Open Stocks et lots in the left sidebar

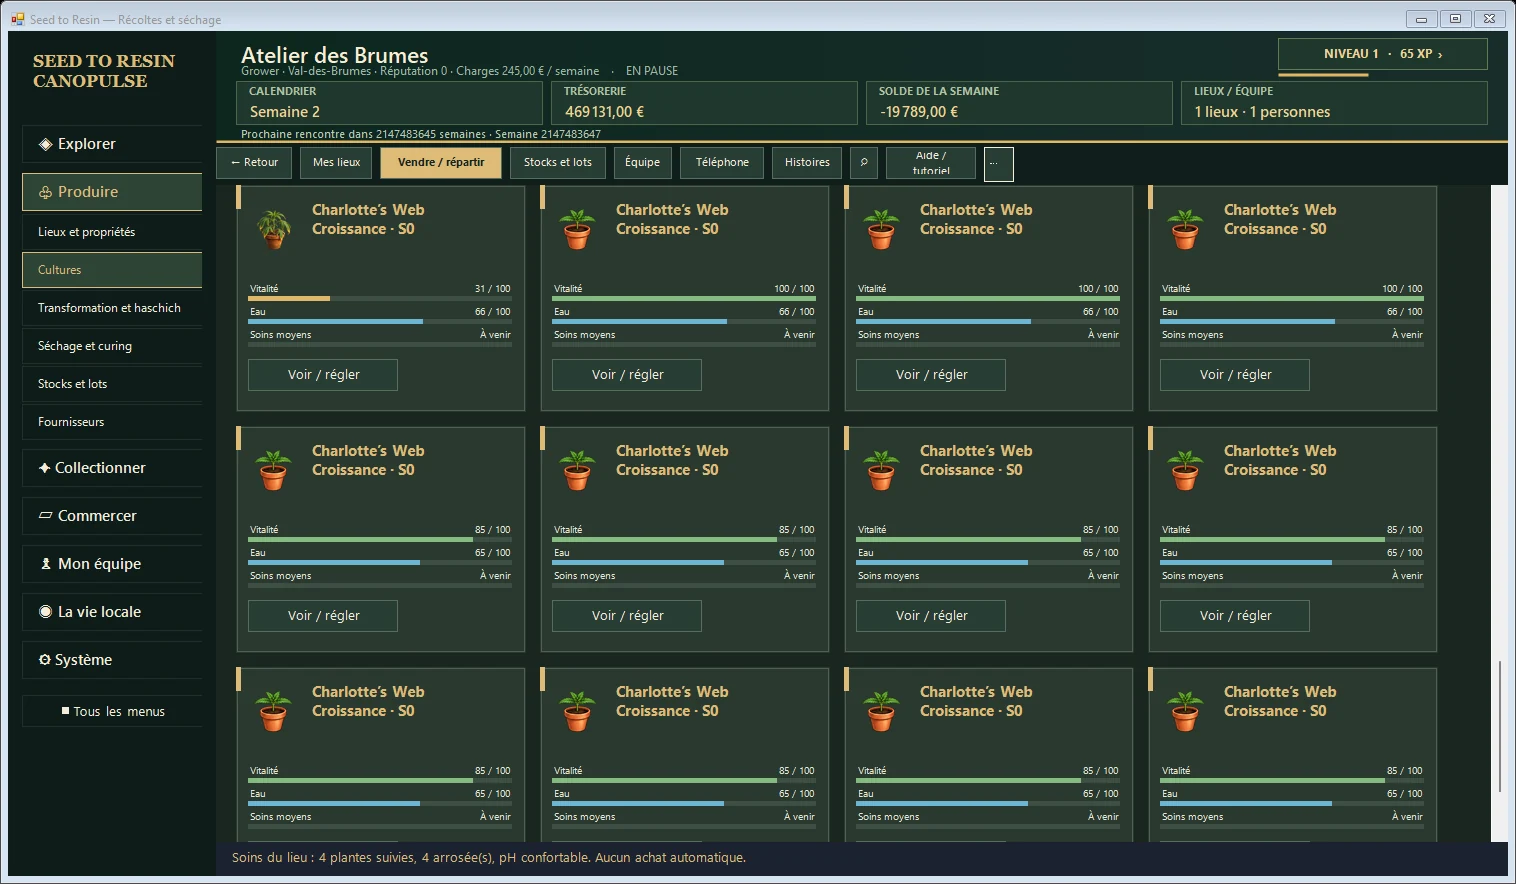tap(112, 384)
